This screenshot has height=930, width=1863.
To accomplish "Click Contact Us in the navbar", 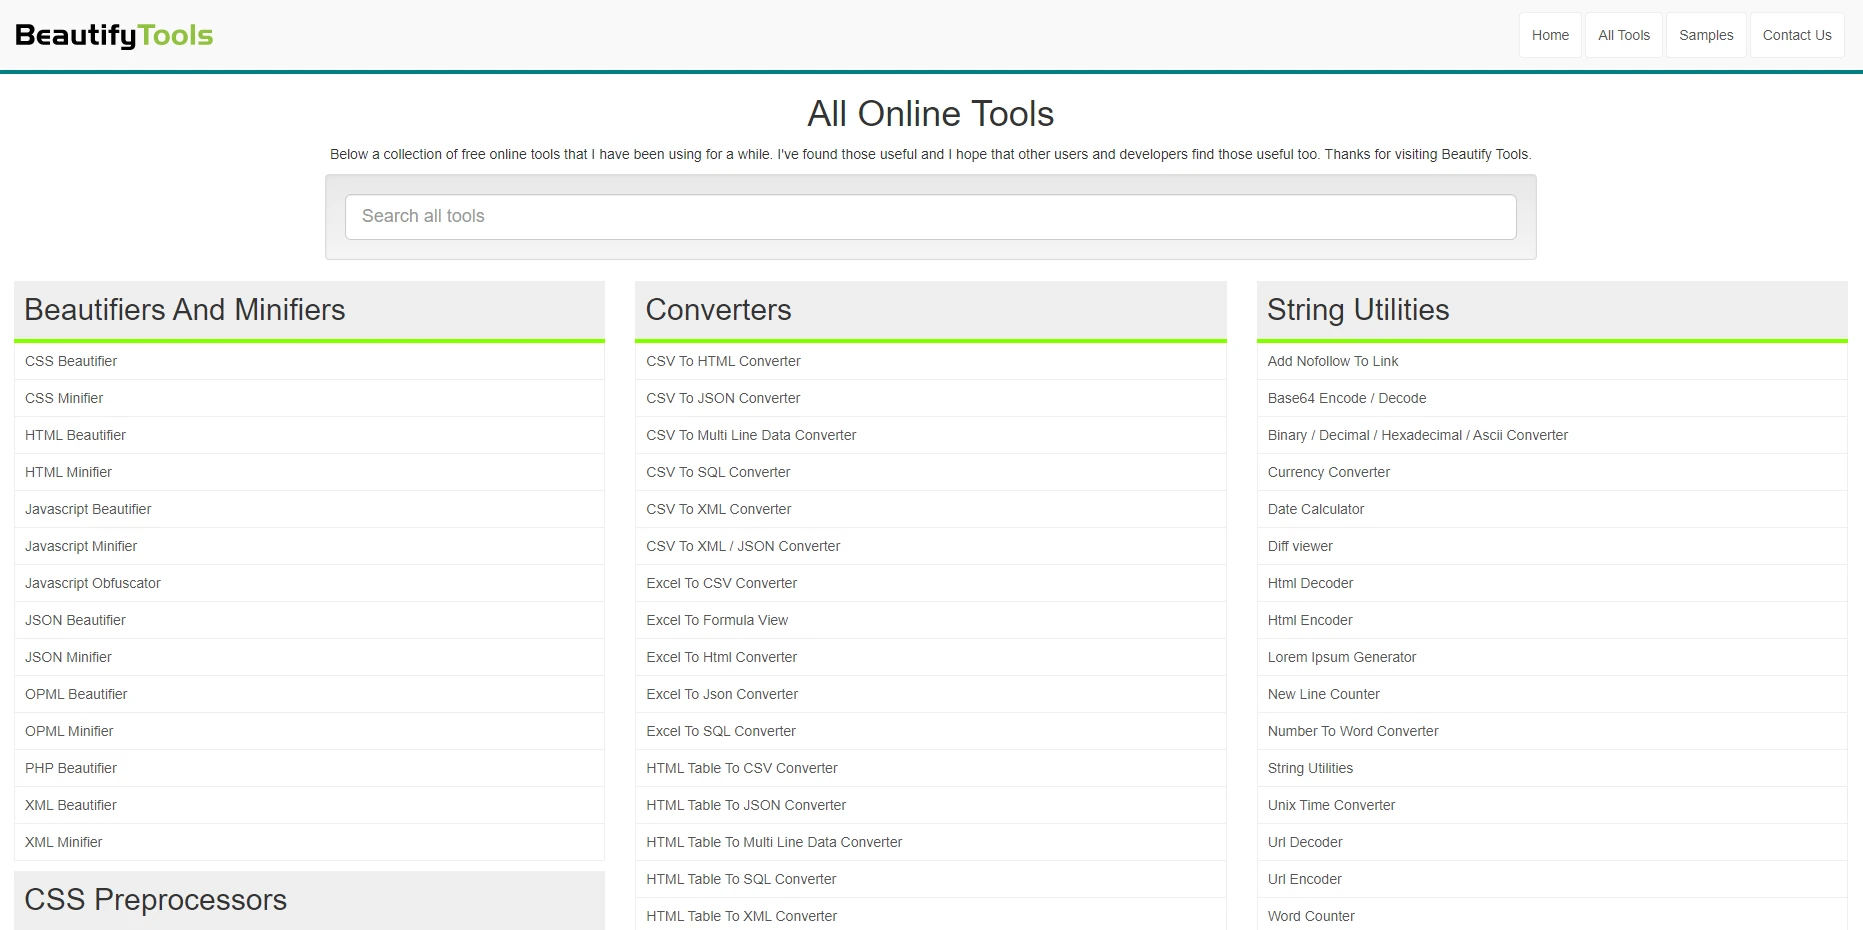I will 1796,35.
